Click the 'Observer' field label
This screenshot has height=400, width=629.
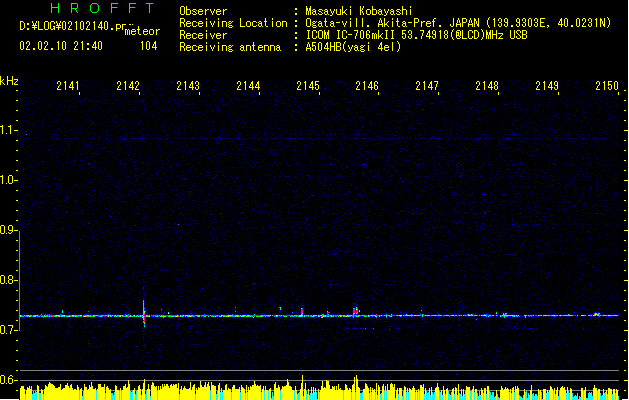203,11
